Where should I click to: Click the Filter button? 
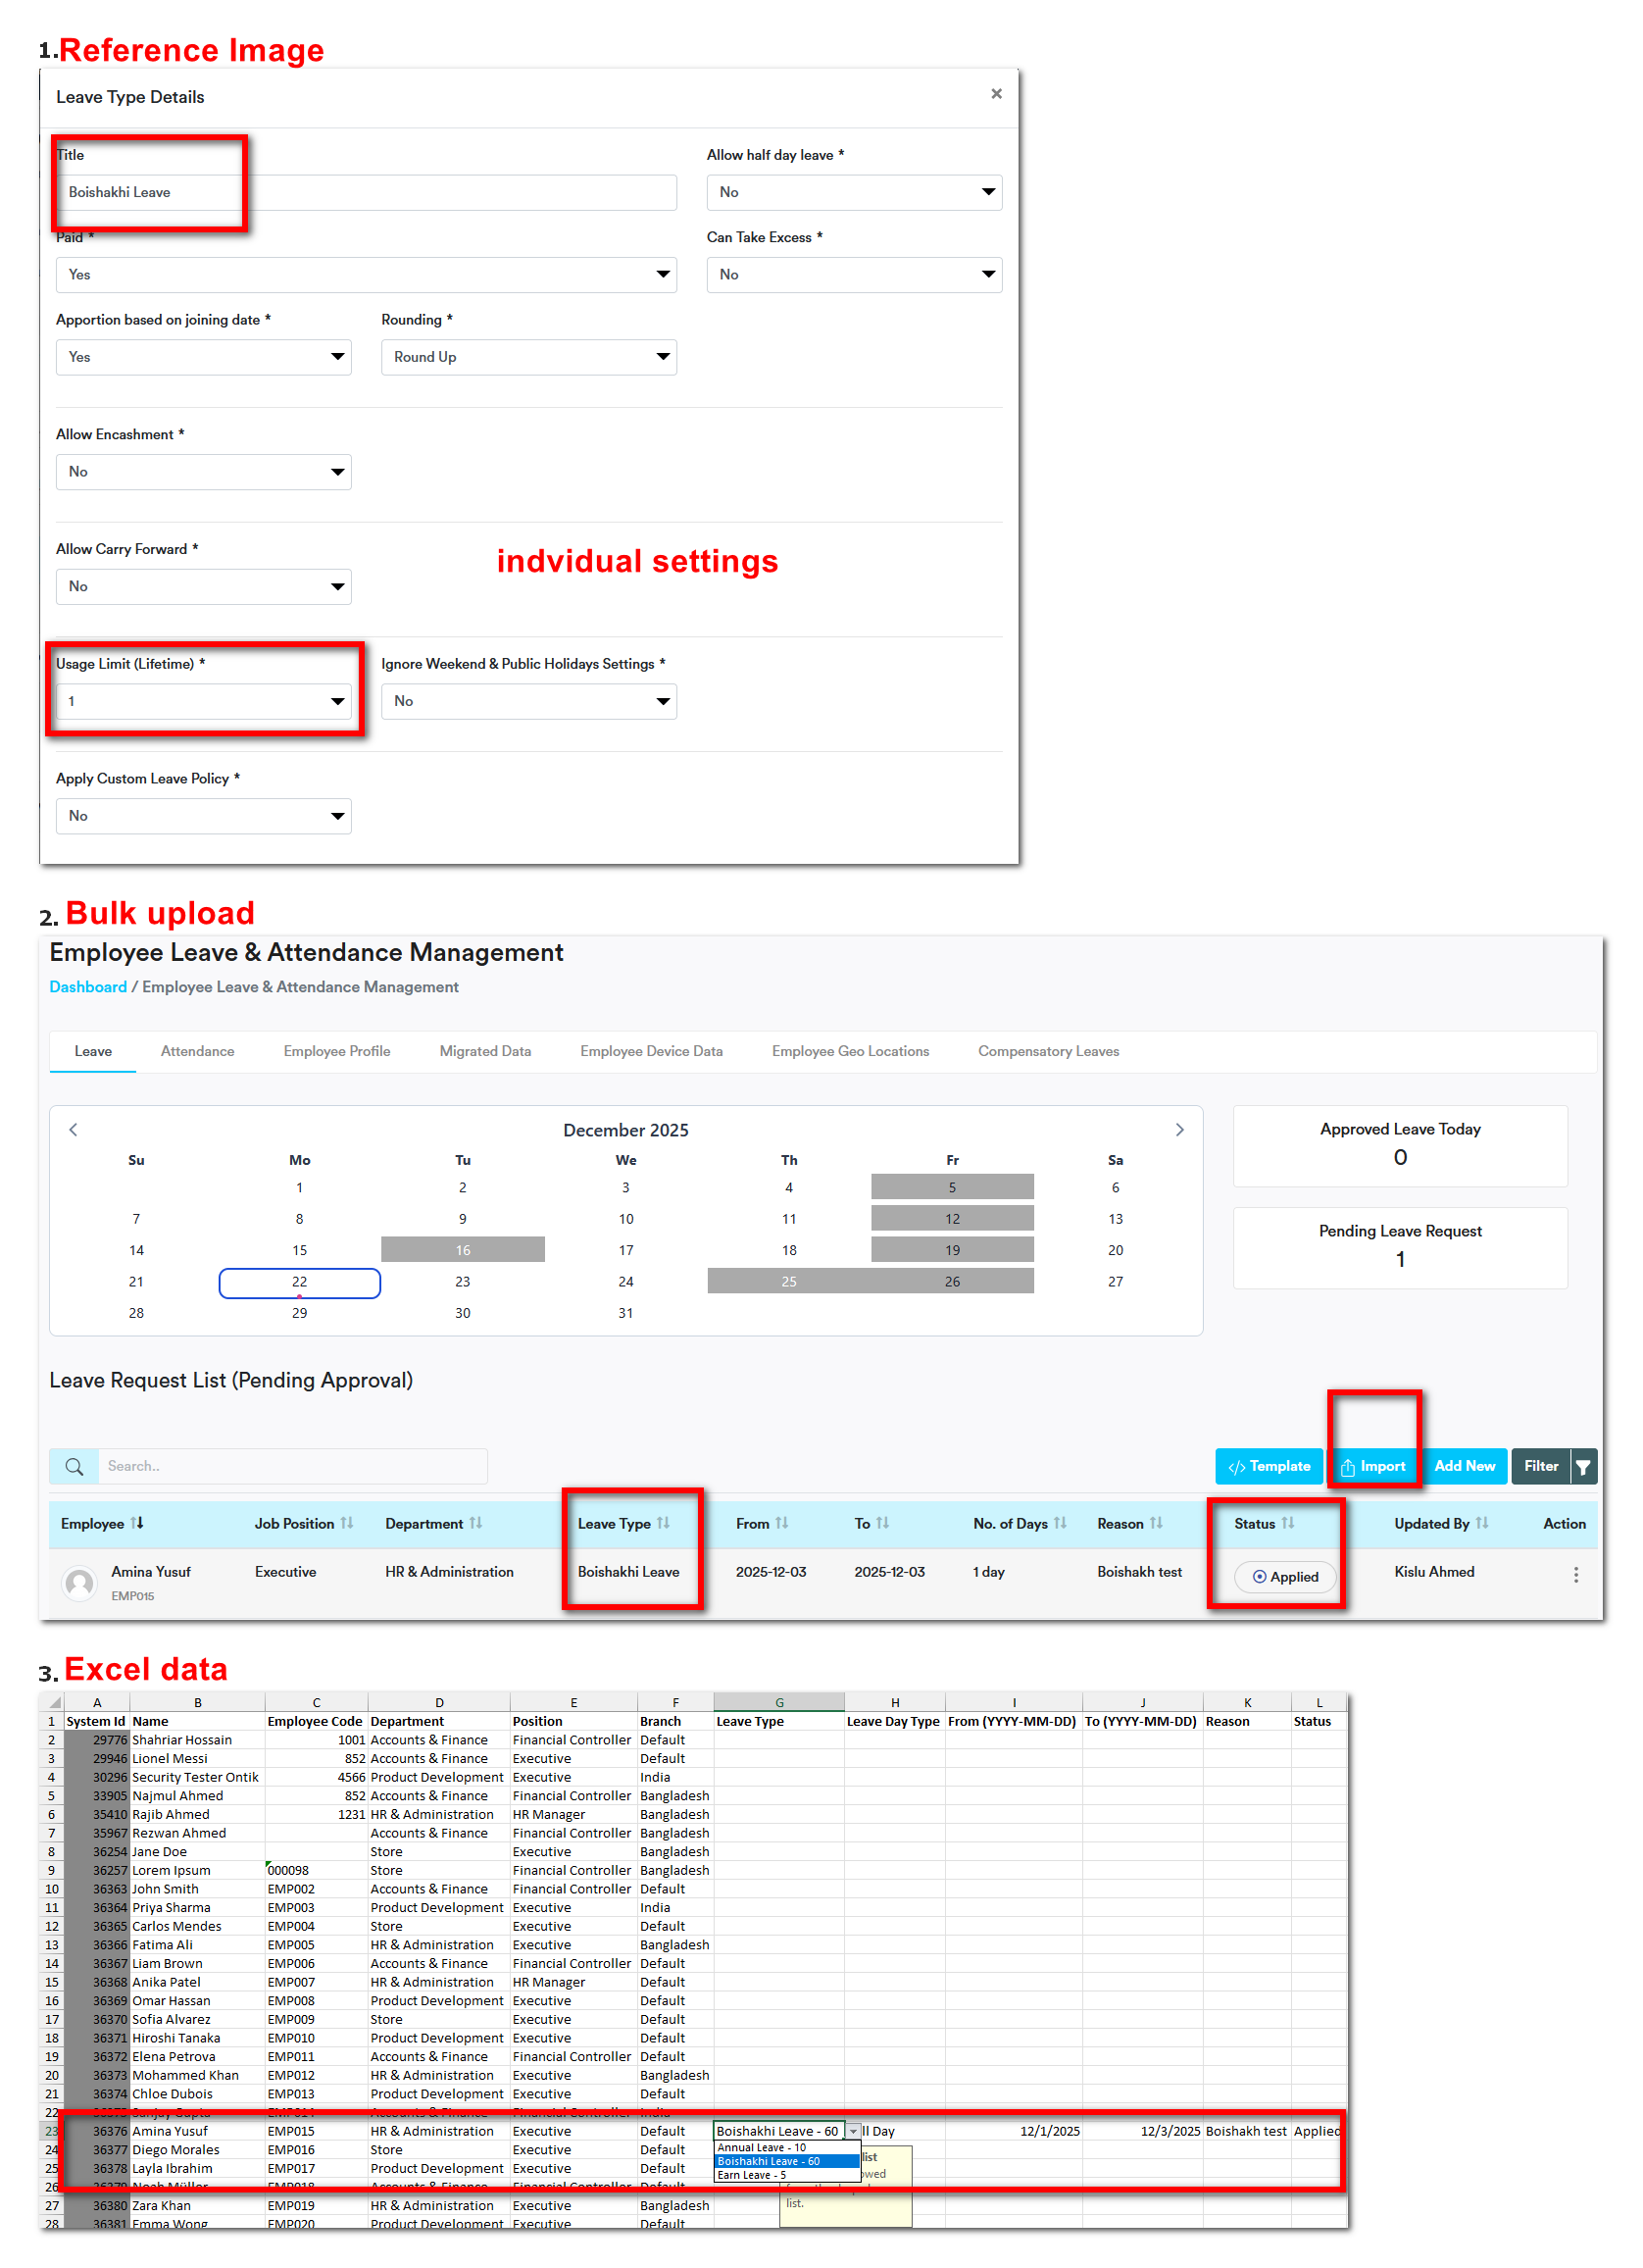coord(1540,1466)
